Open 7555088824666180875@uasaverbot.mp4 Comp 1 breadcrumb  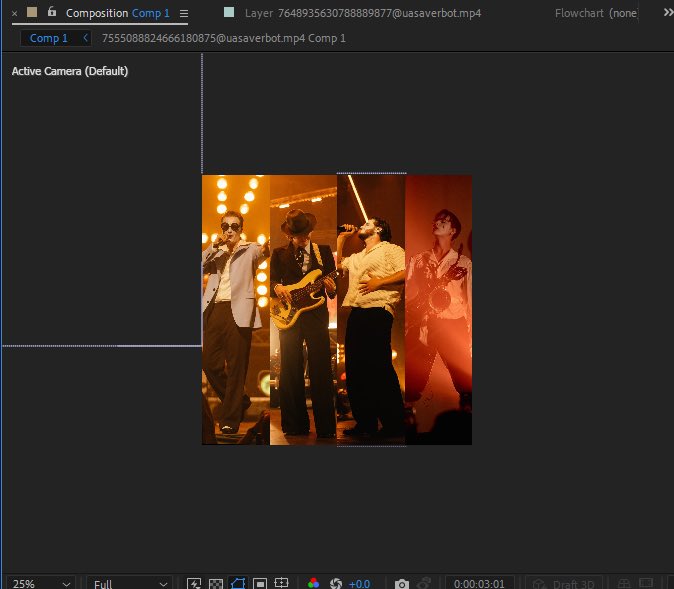point(224,38)
